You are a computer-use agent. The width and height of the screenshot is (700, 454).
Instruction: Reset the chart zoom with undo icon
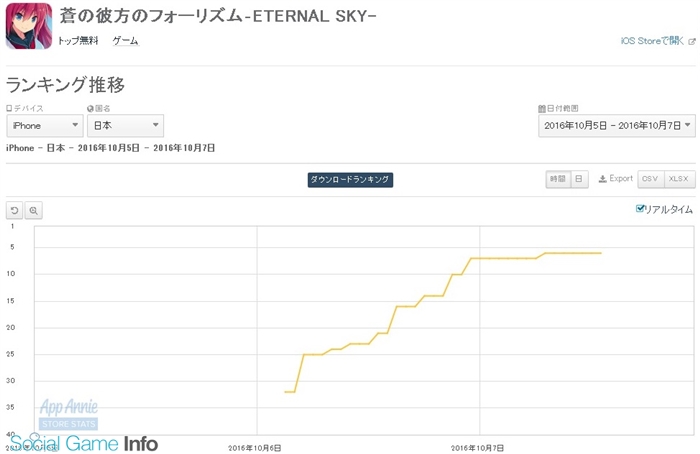coord(15,210)
